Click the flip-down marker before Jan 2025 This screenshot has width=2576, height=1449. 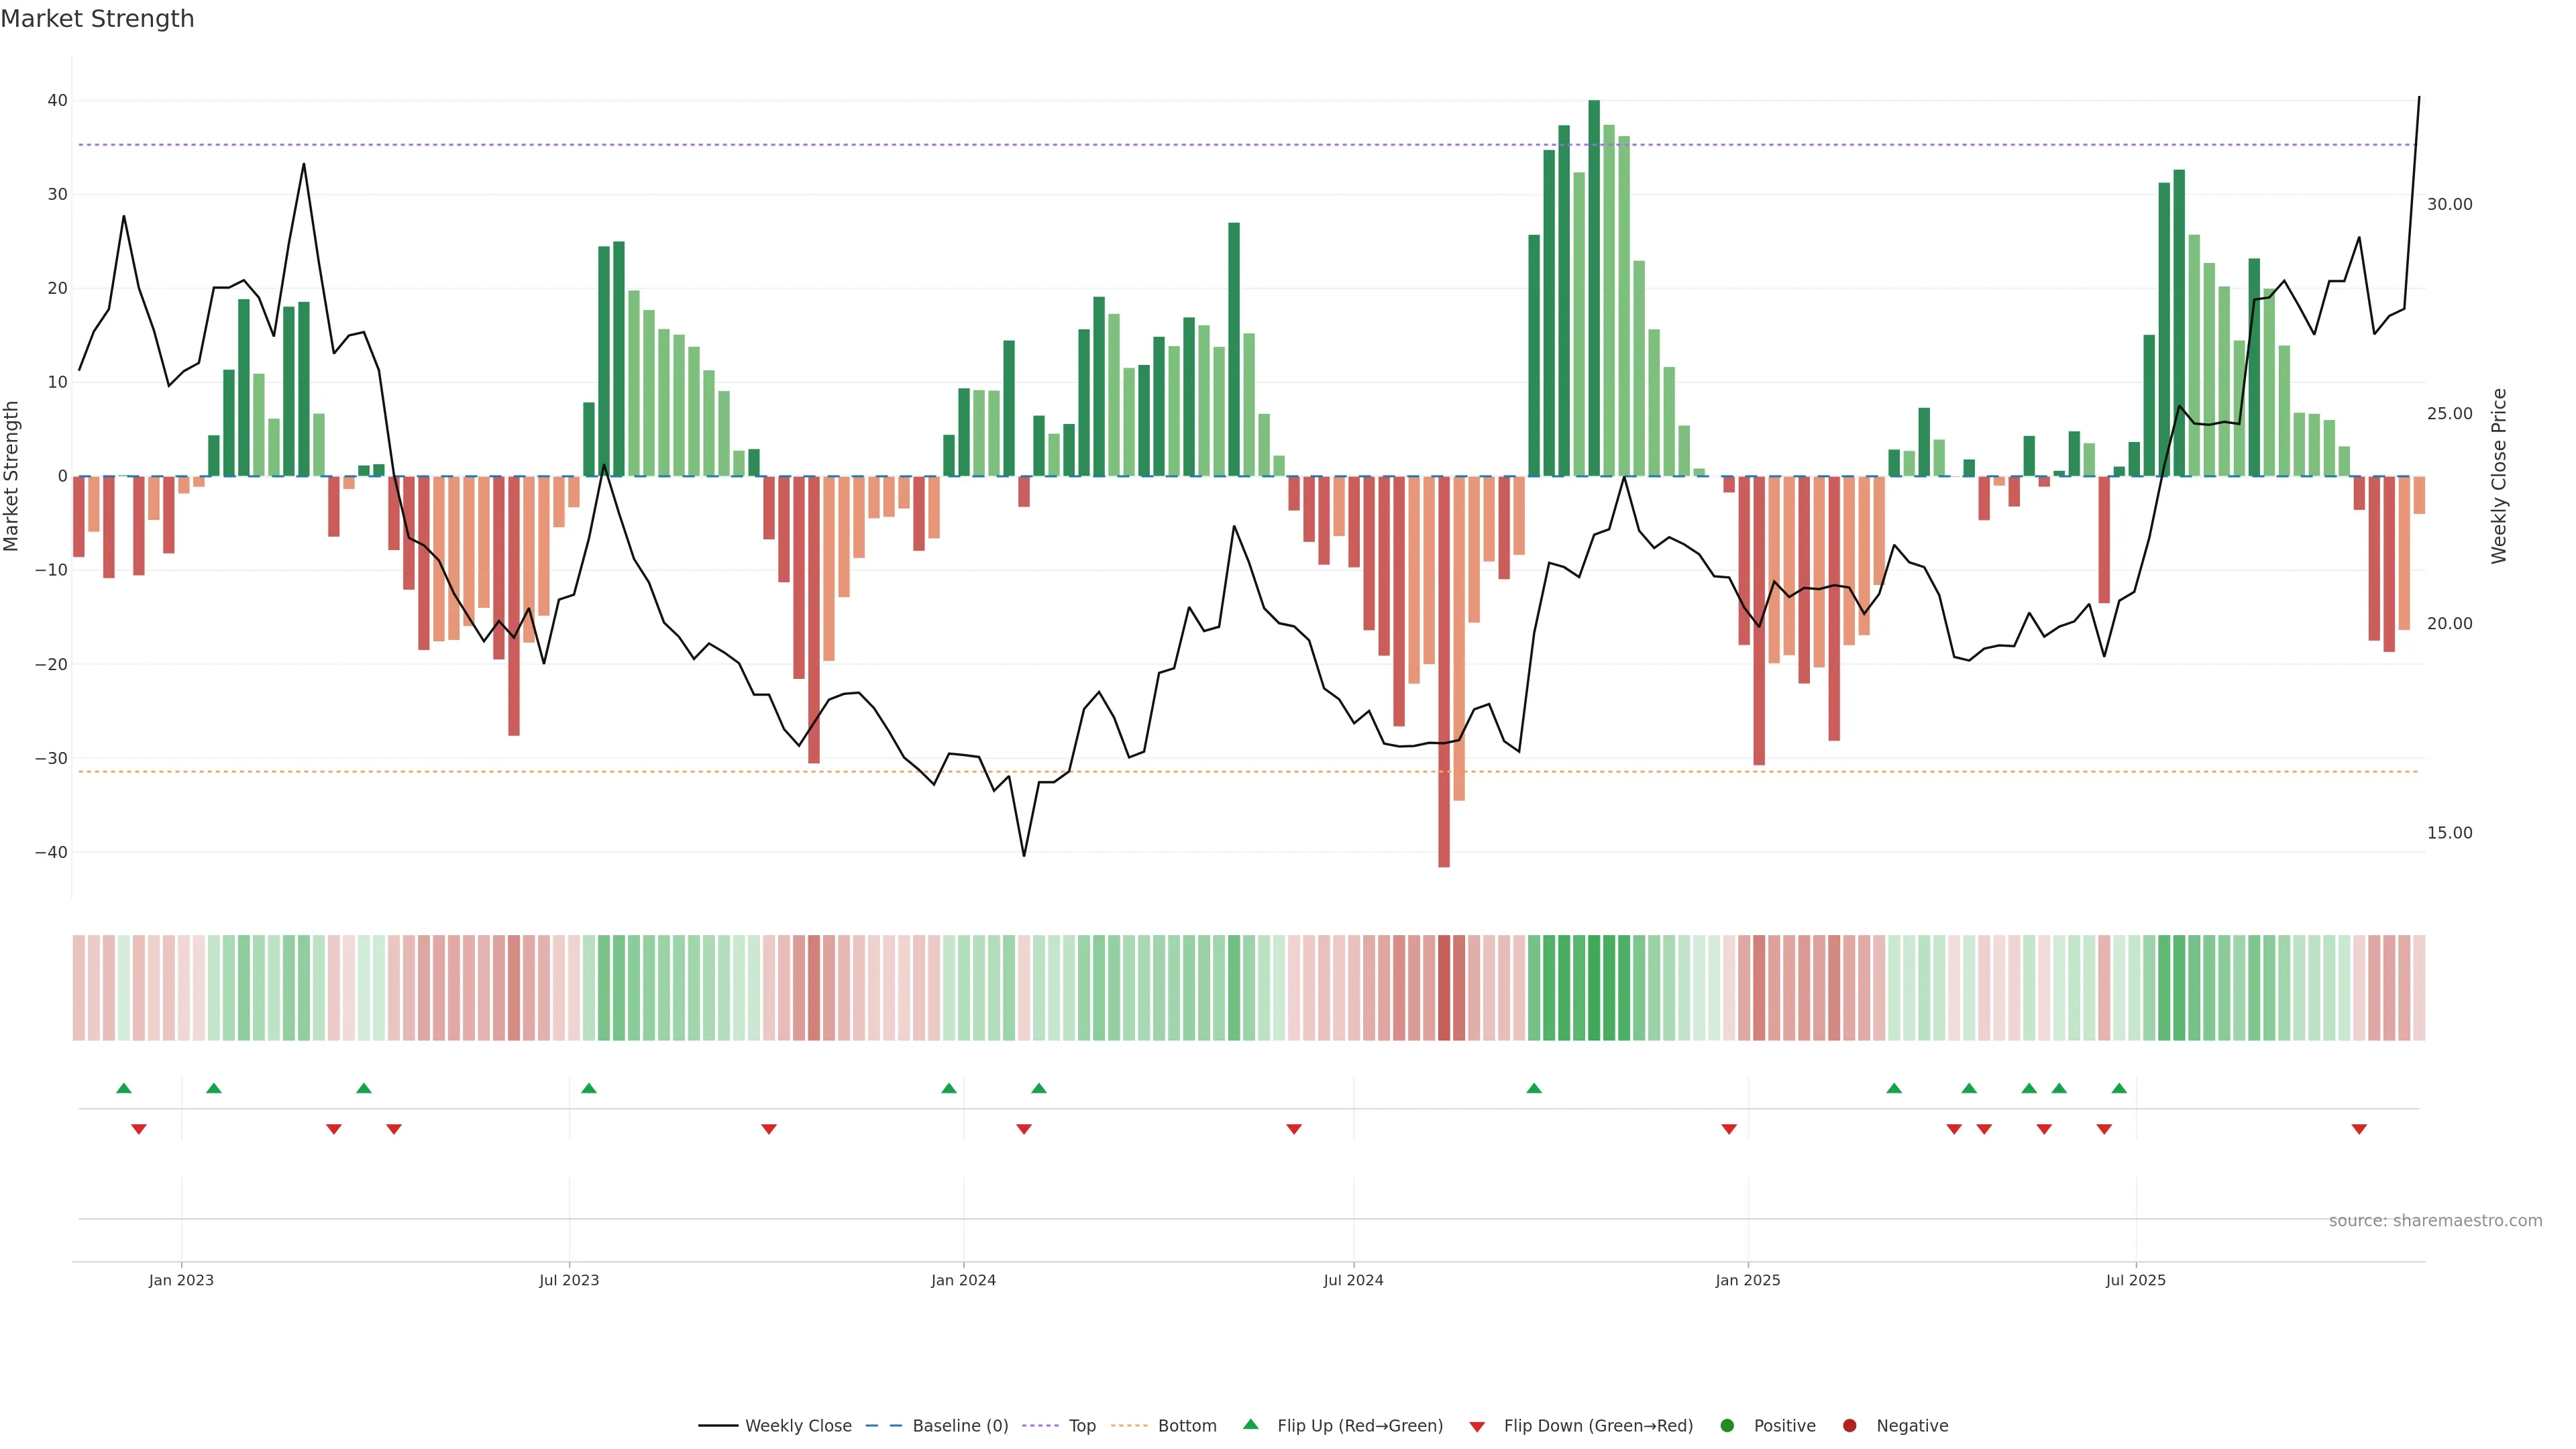1729,1129
